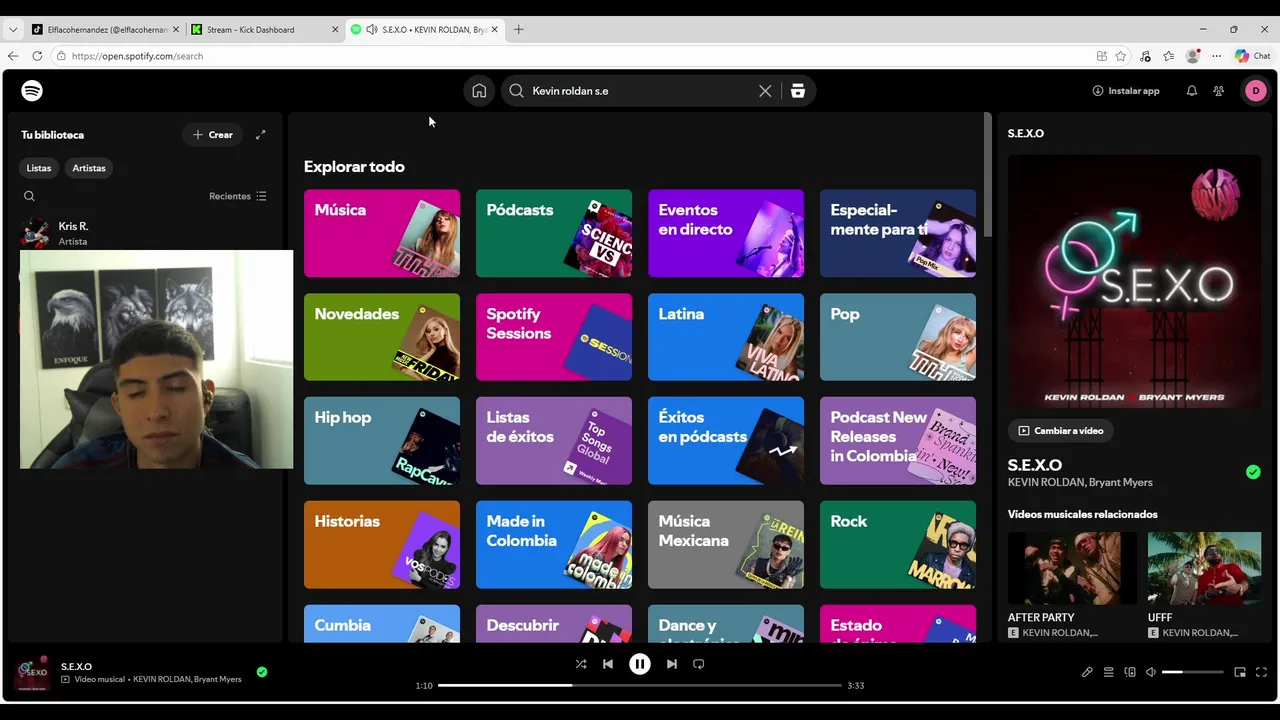The image size is (1280, 720).
Task: Open AFTER PARTY related video
Action: click(x=1072, y=585)
